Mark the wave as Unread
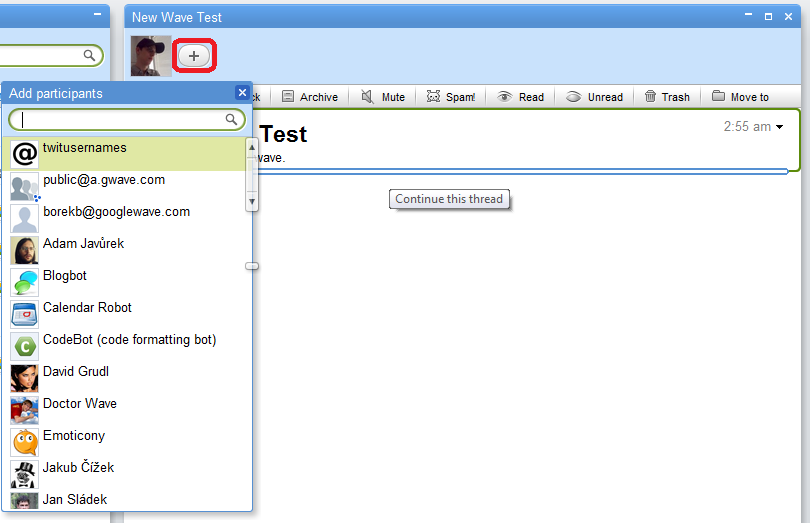 pos(594,97)
